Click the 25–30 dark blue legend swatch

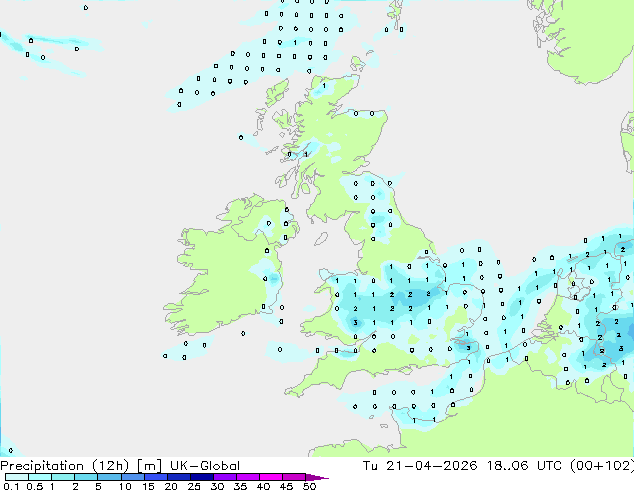[202, 477]
